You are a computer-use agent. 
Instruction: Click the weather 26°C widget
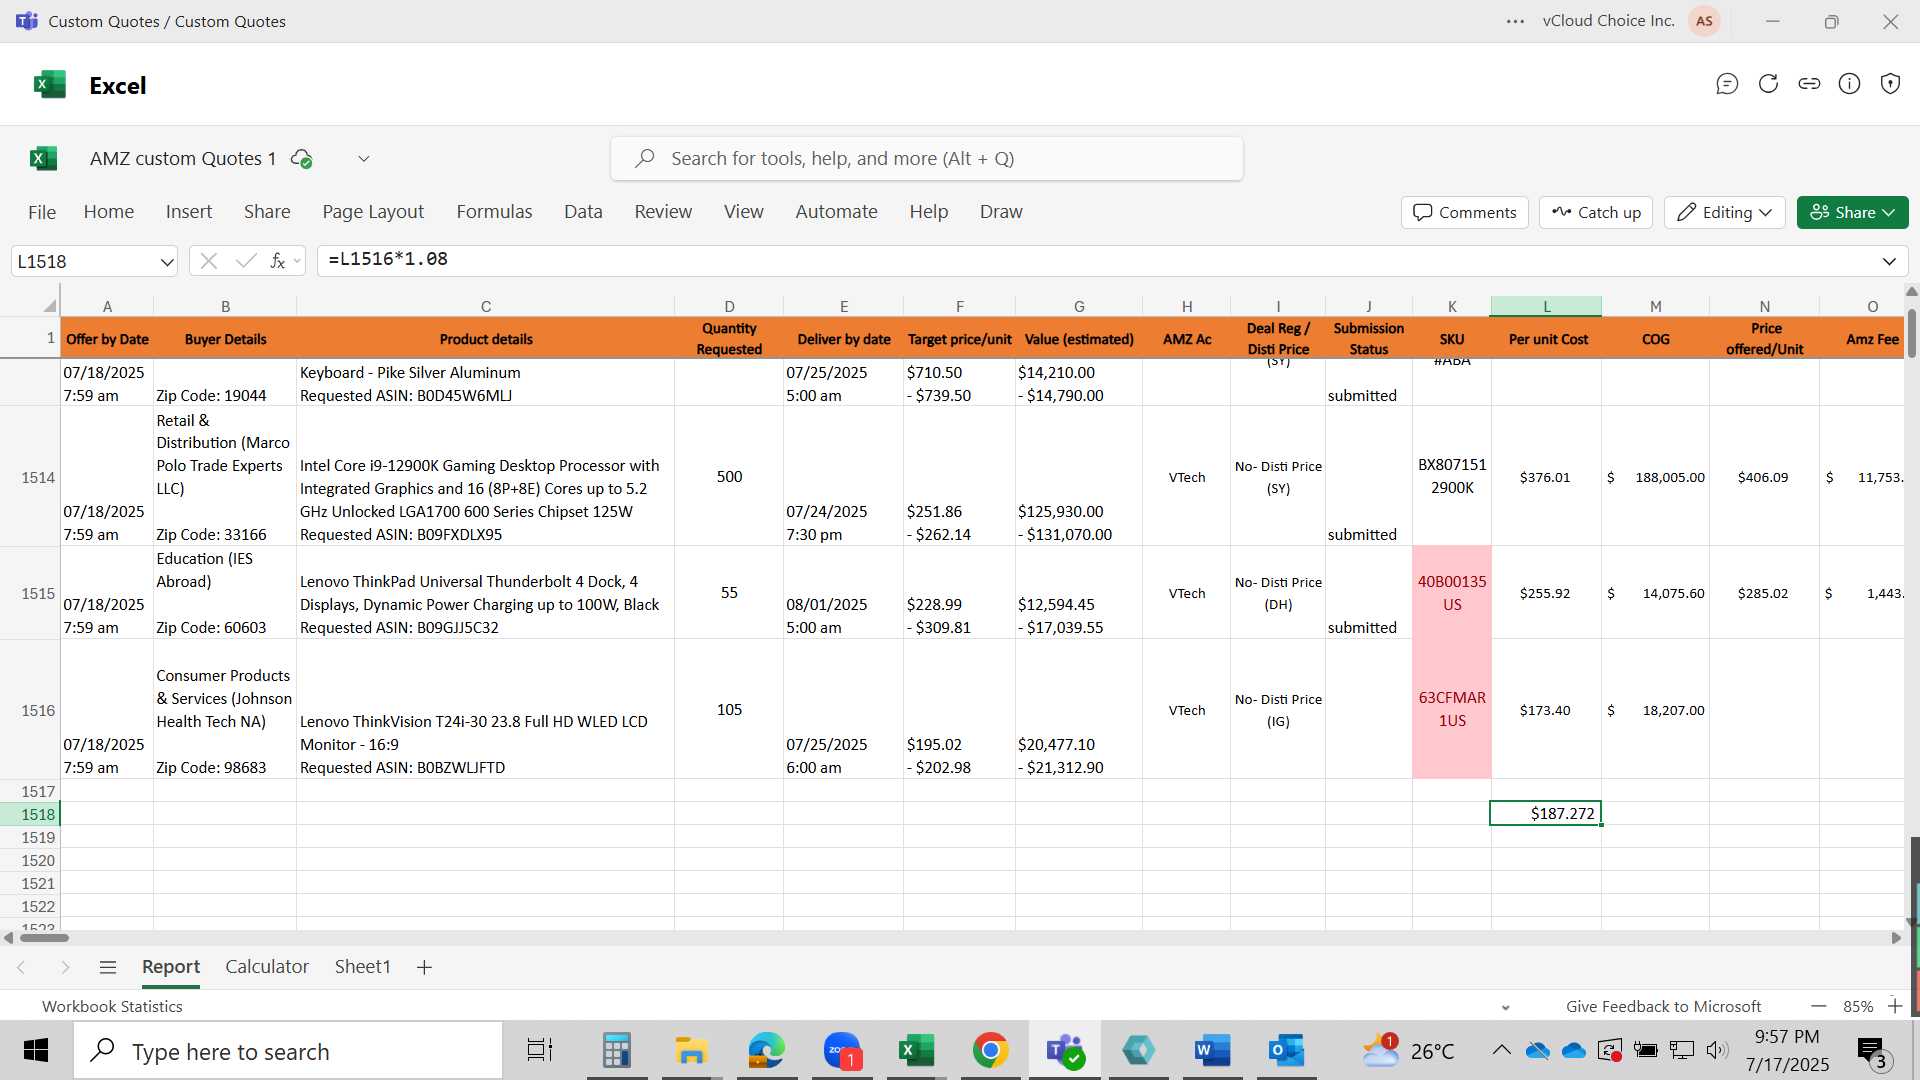(1409, 1051)
